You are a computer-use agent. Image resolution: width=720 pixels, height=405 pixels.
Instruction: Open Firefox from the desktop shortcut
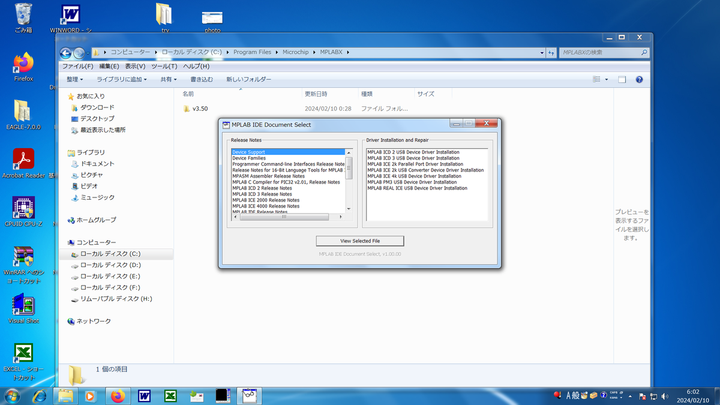click(23, 66)
